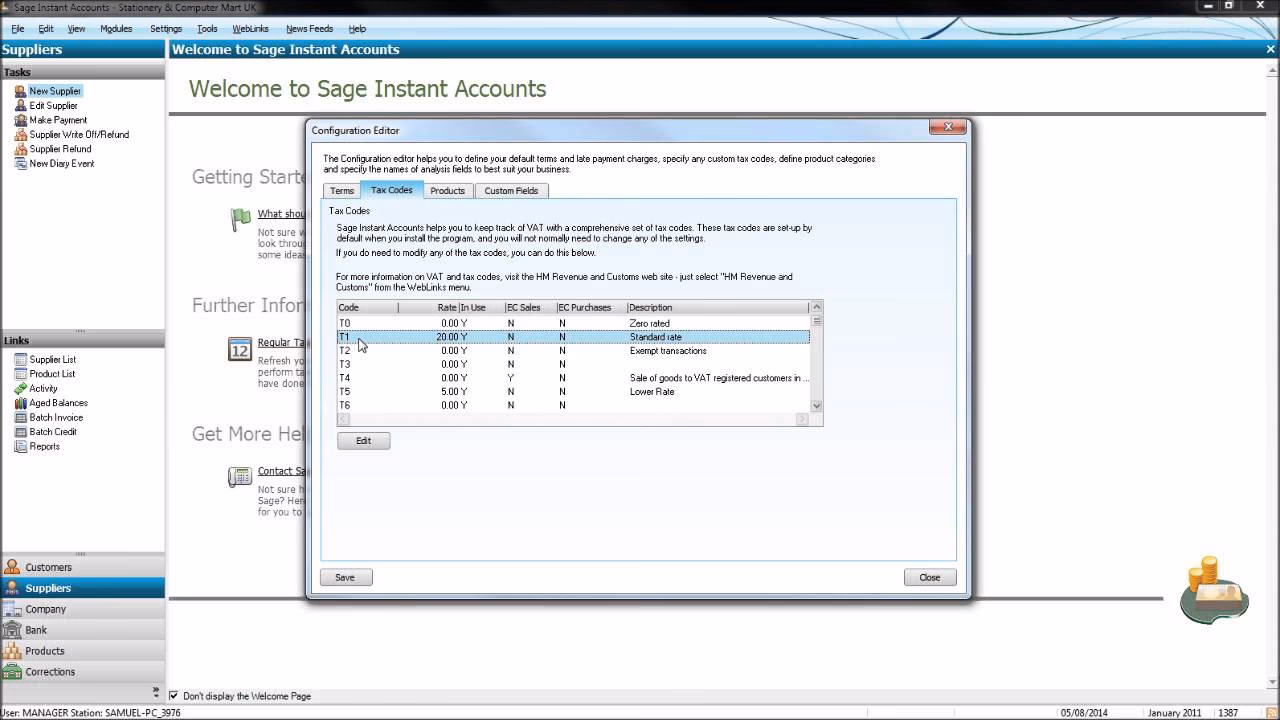The height and width of the screenshot is (720, 1280).
Task: Click the tax codes scrollbar down arrow
Action: tap(816, 406)
